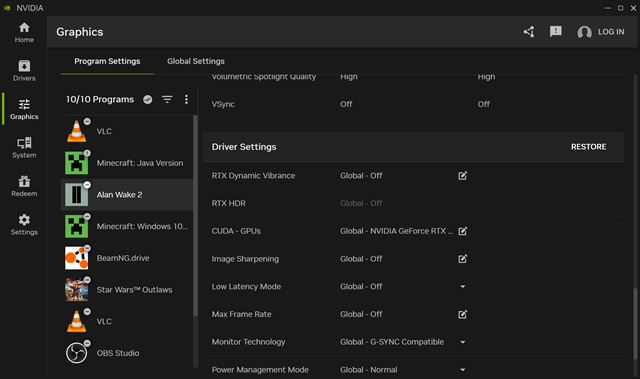Click the user avatar icon
The width and height of the screenshot is (640, 379).
(584, 32)
